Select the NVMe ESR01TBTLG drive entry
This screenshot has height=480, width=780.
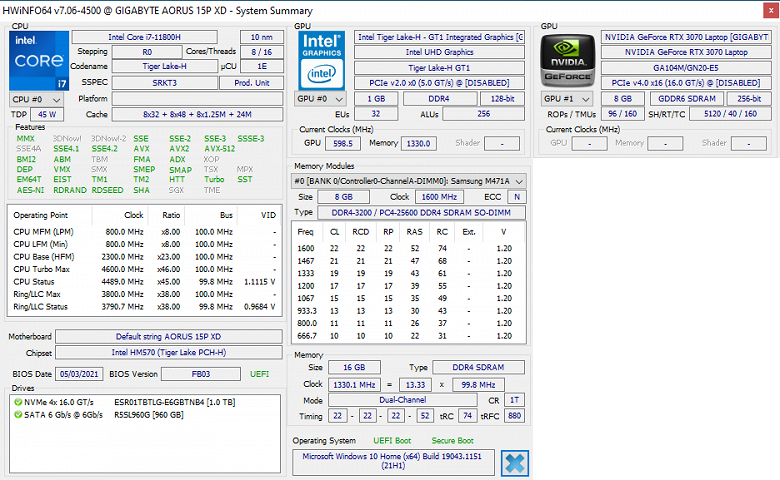(x=144, y=402)
